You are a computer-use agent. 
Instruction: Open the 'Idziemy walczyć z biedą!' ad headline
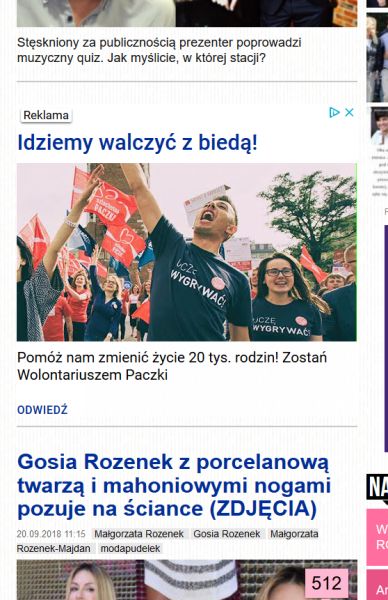[137, 143]
